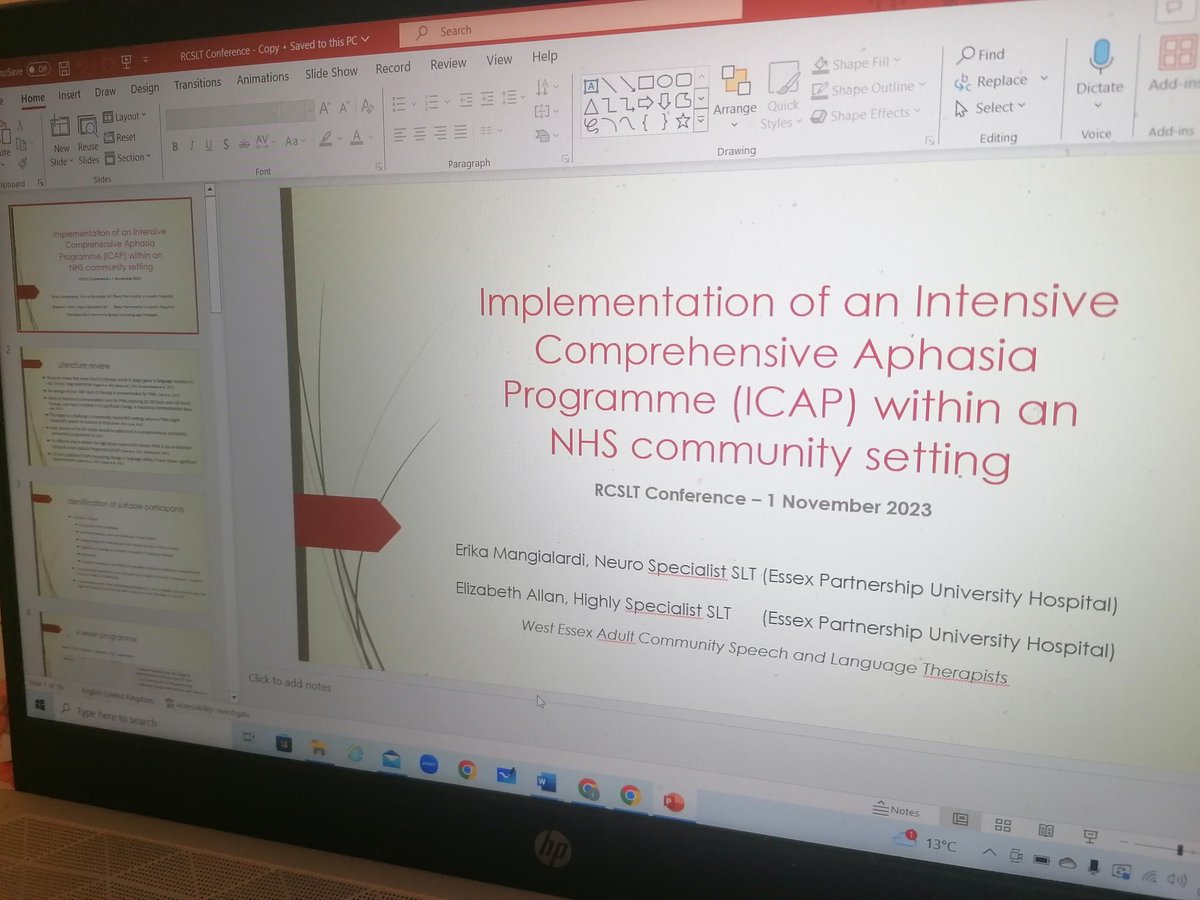Open the Design tab

[x=145, y=89]
